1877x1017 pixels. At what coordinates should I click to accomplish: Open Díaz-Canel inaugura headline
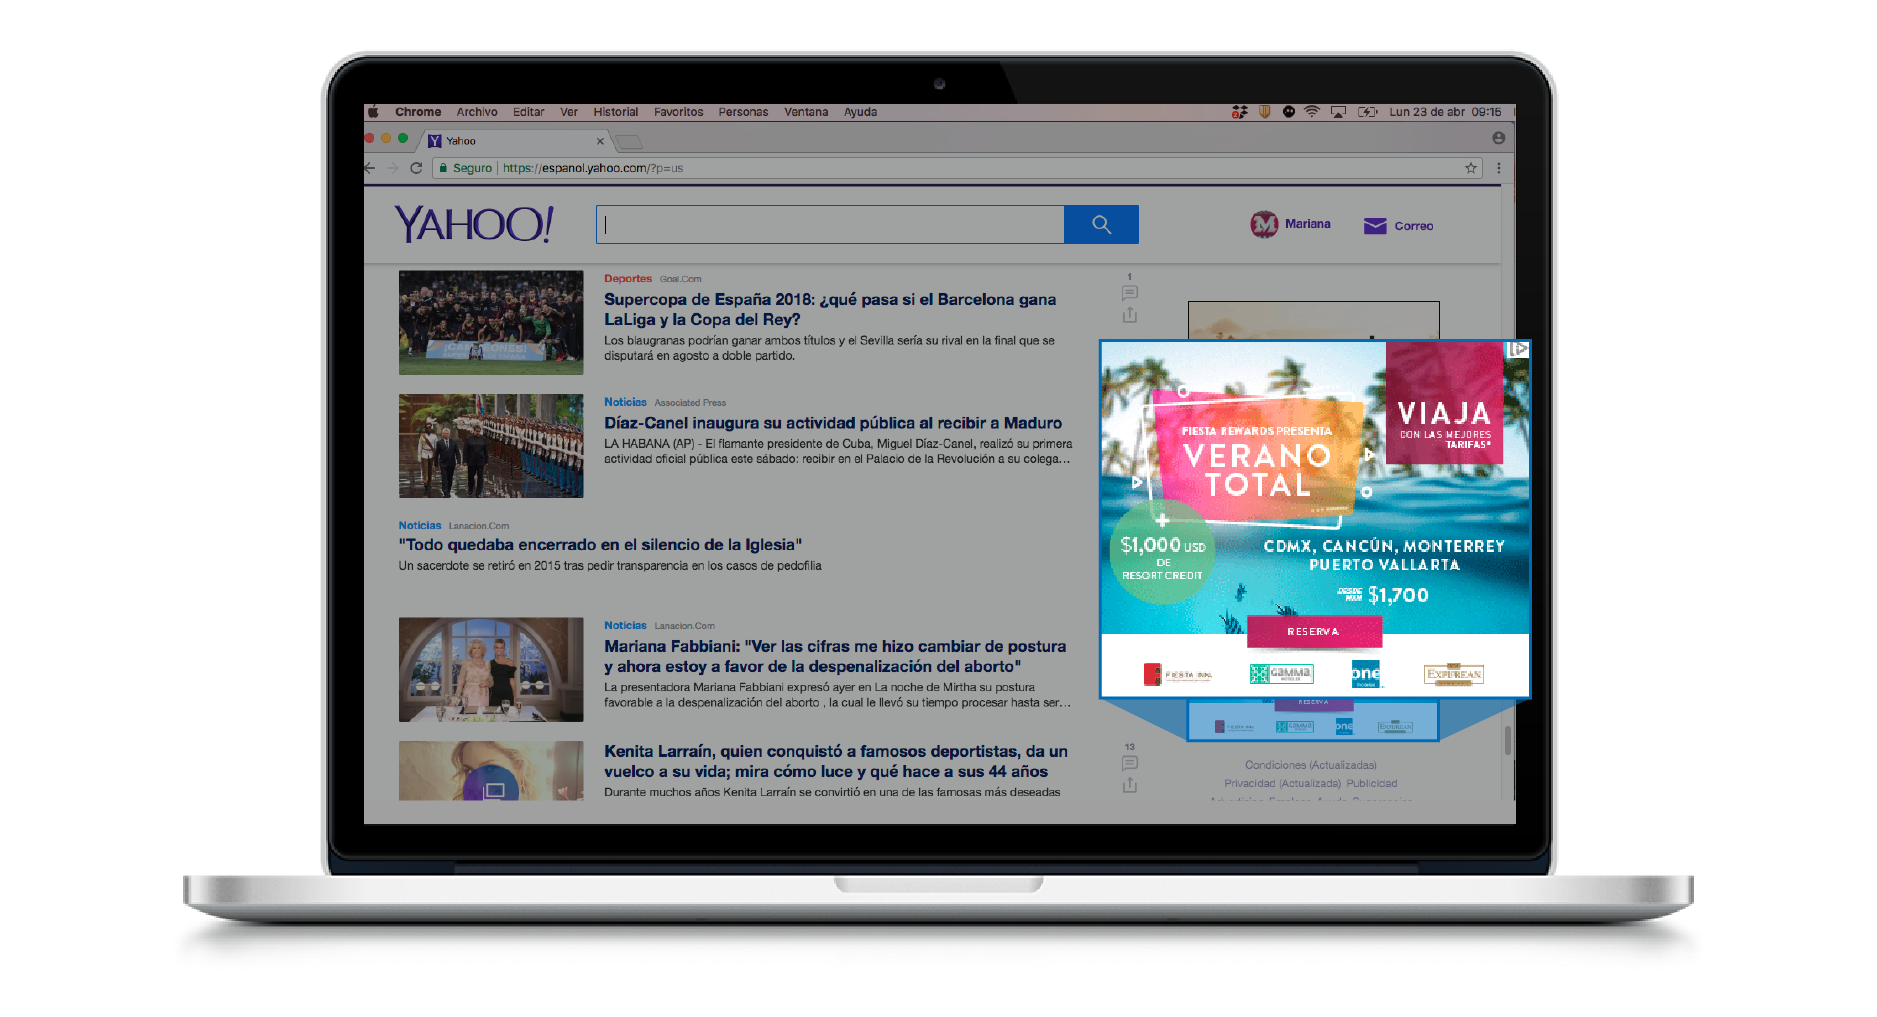pos(833,423)
